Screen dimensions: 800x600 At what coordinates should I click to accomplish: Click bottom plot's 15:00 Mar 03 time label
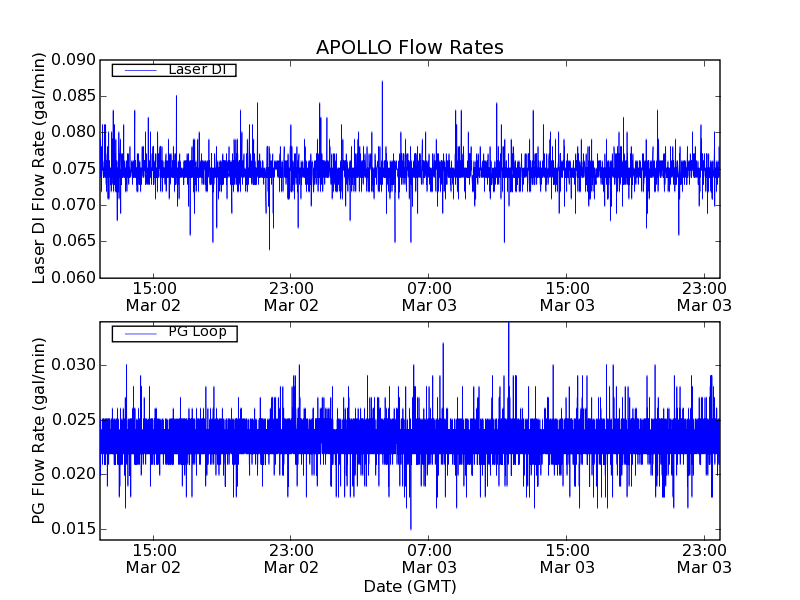(x=567, y=558)
